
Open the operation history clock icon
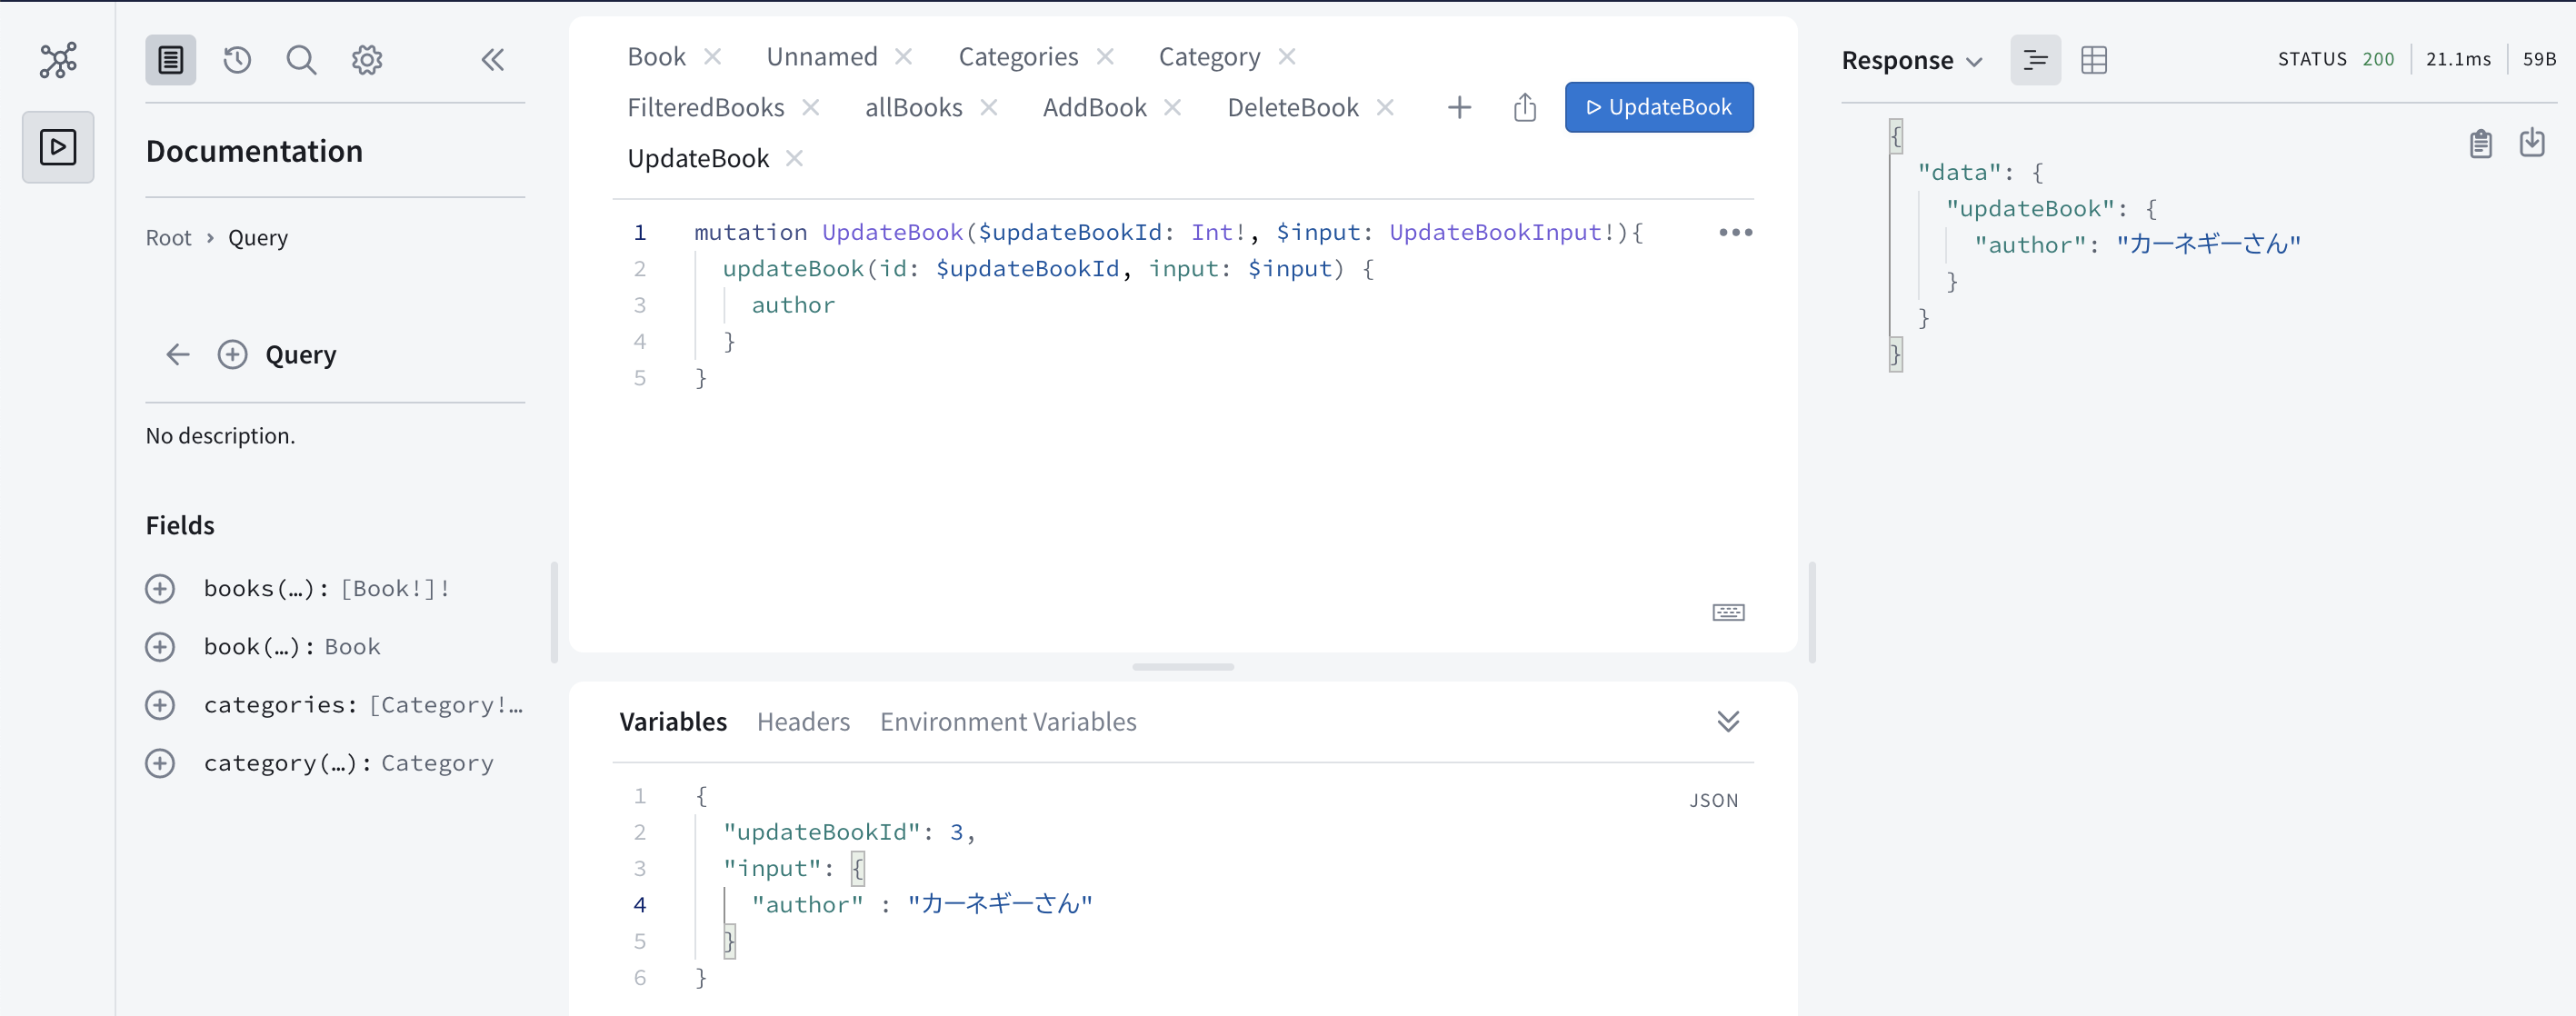(x=237, y=60)
